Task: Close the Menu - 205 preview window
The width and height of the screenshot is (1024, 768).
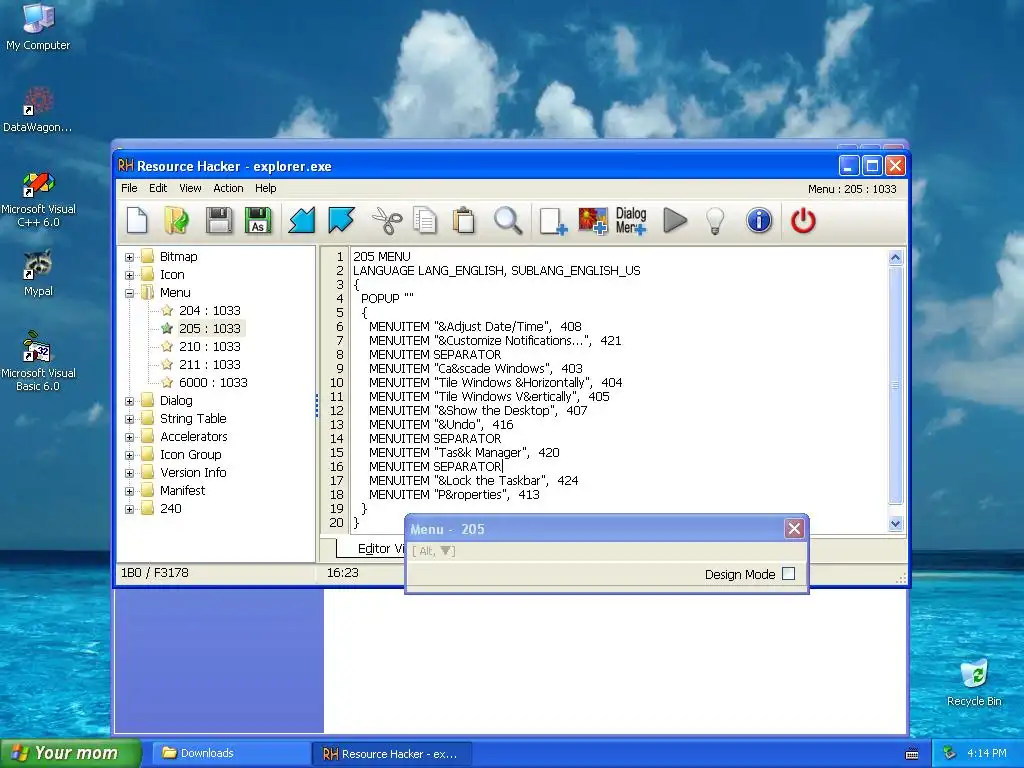Action: pos(794,528)
